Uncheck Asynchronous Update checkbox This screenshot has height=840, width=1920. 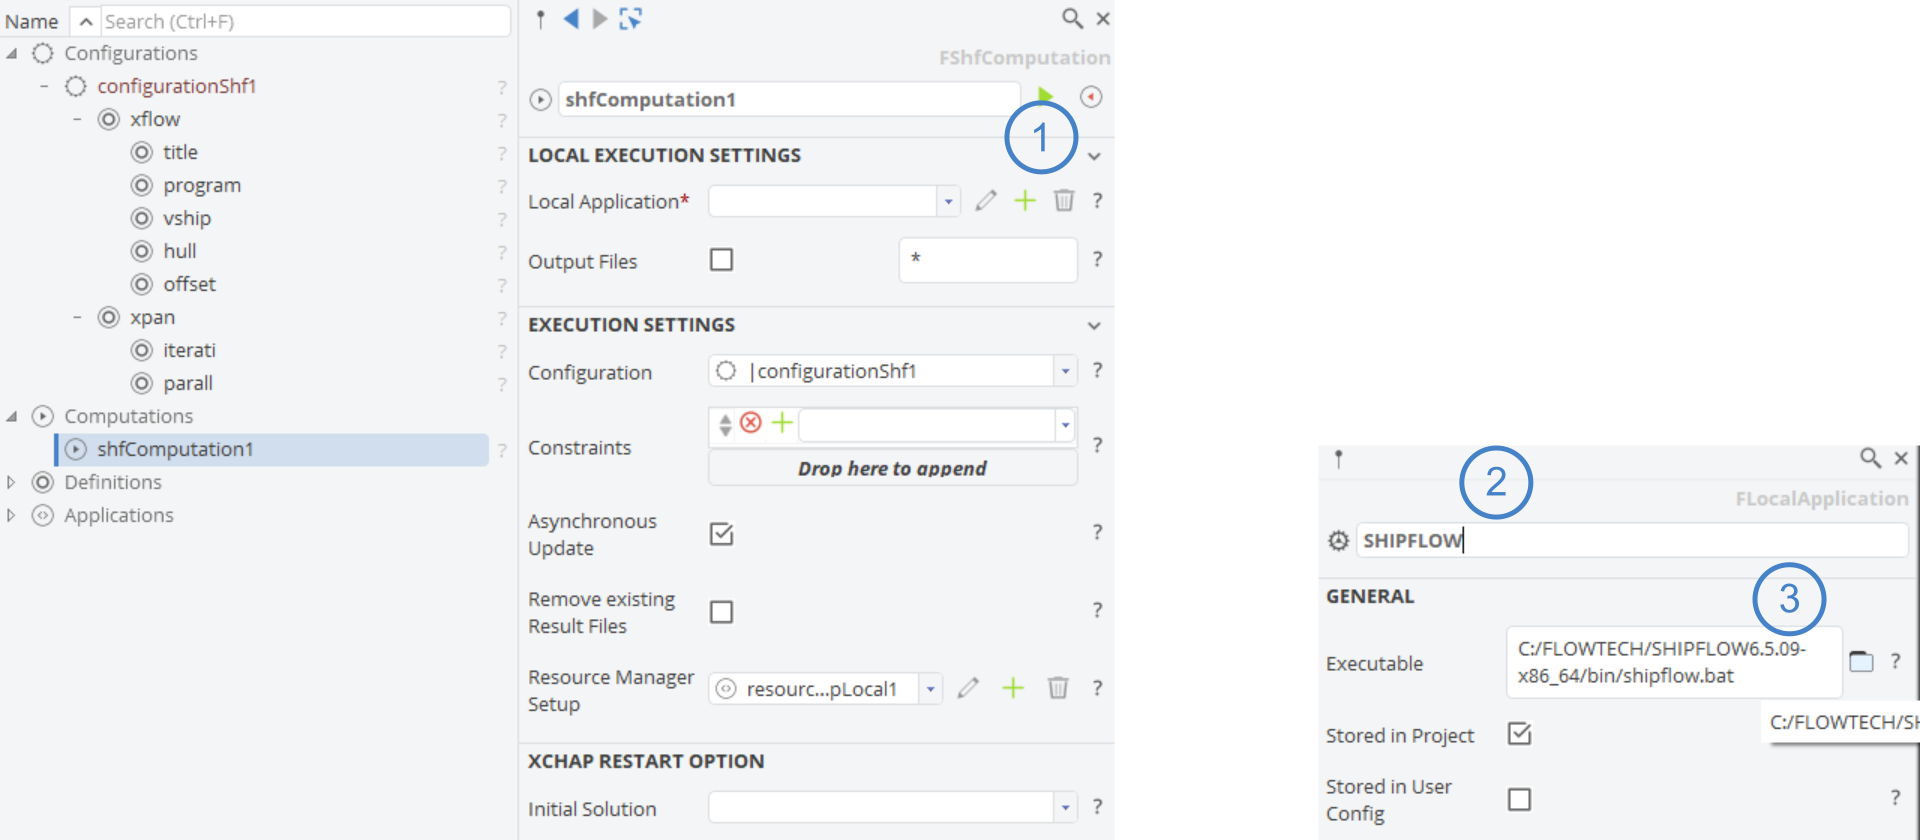tap(721, 534)
